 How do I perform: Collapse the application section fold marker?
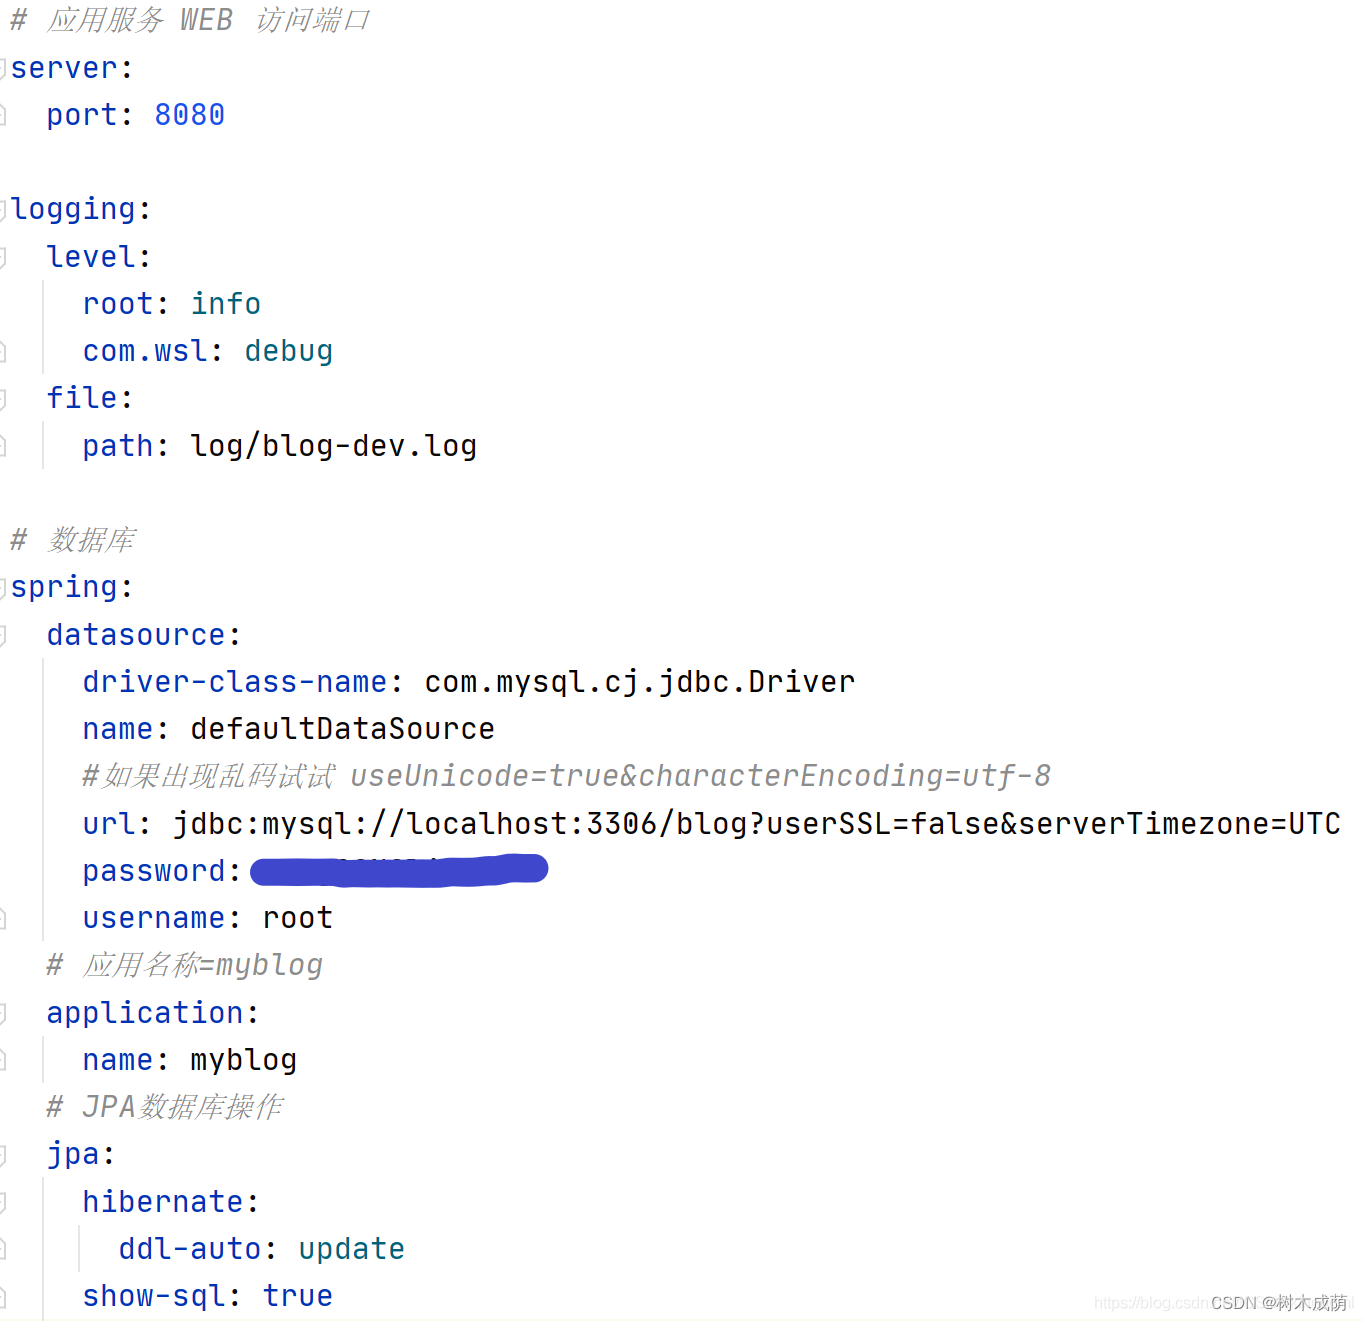3,1013
